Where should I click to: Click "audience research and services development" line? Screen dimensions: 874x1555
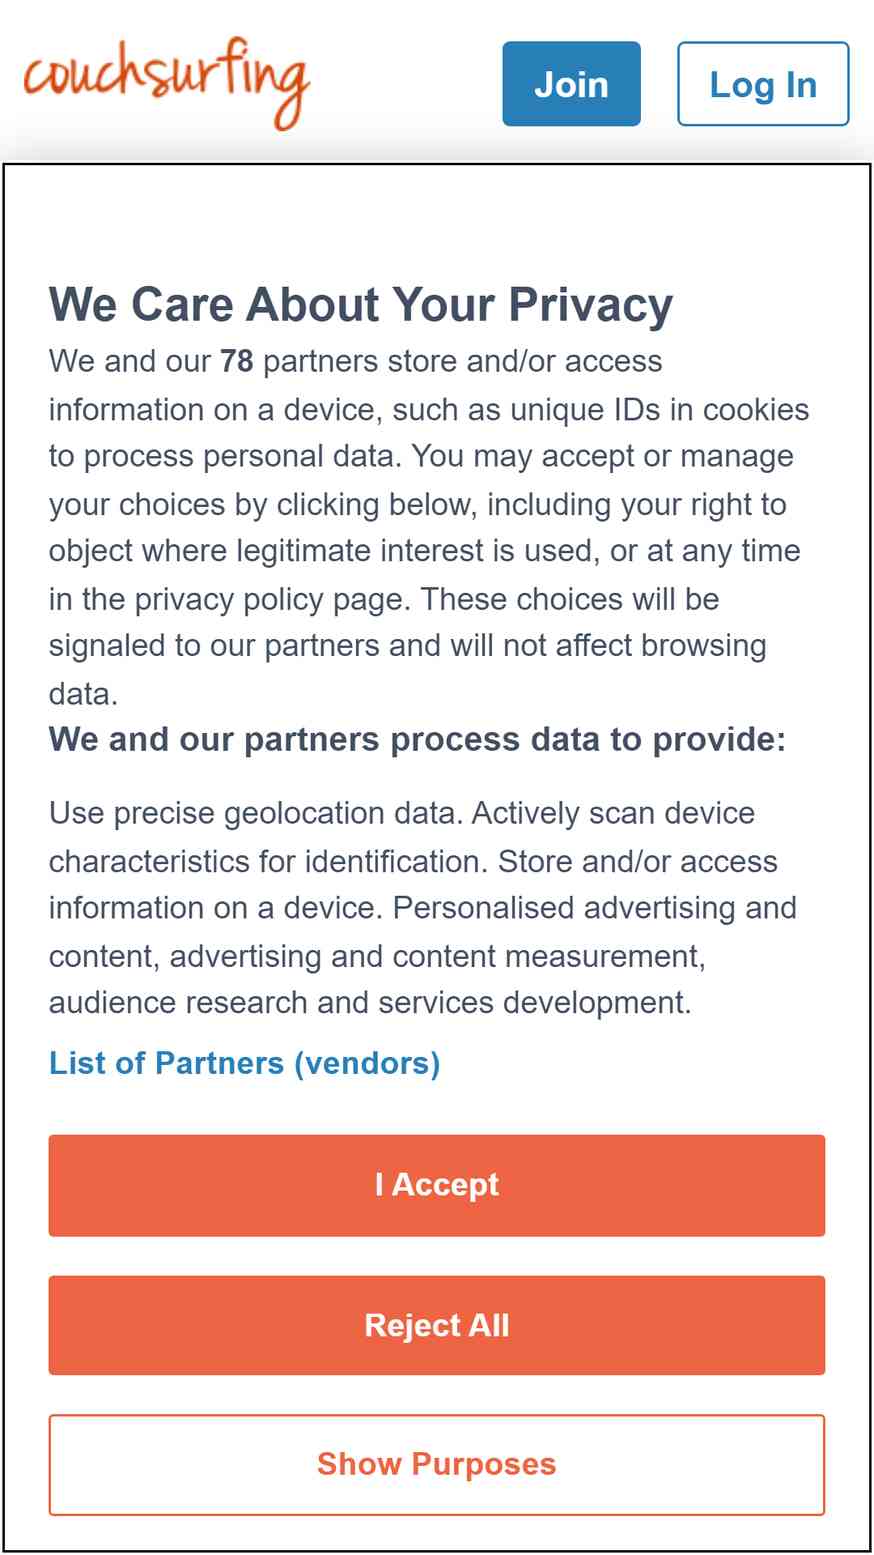coord(370,1003)
